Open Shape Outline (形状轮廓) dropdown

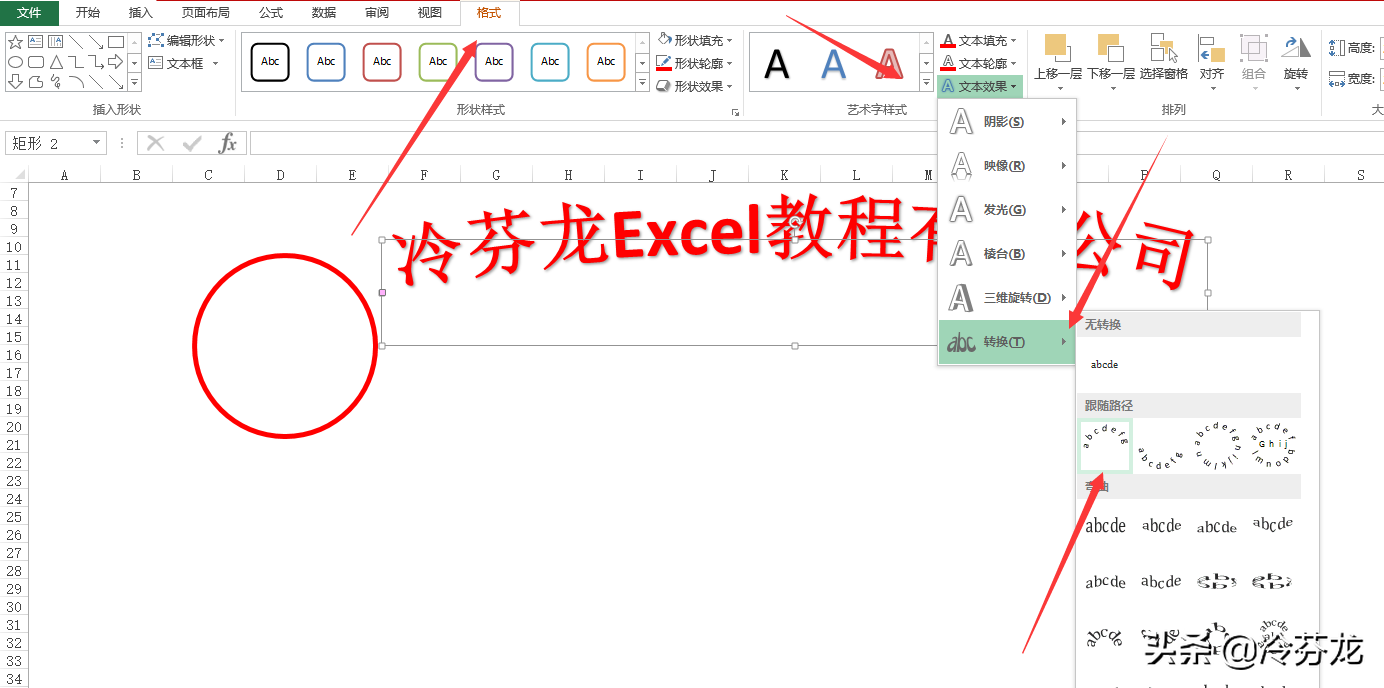[695, 63]
